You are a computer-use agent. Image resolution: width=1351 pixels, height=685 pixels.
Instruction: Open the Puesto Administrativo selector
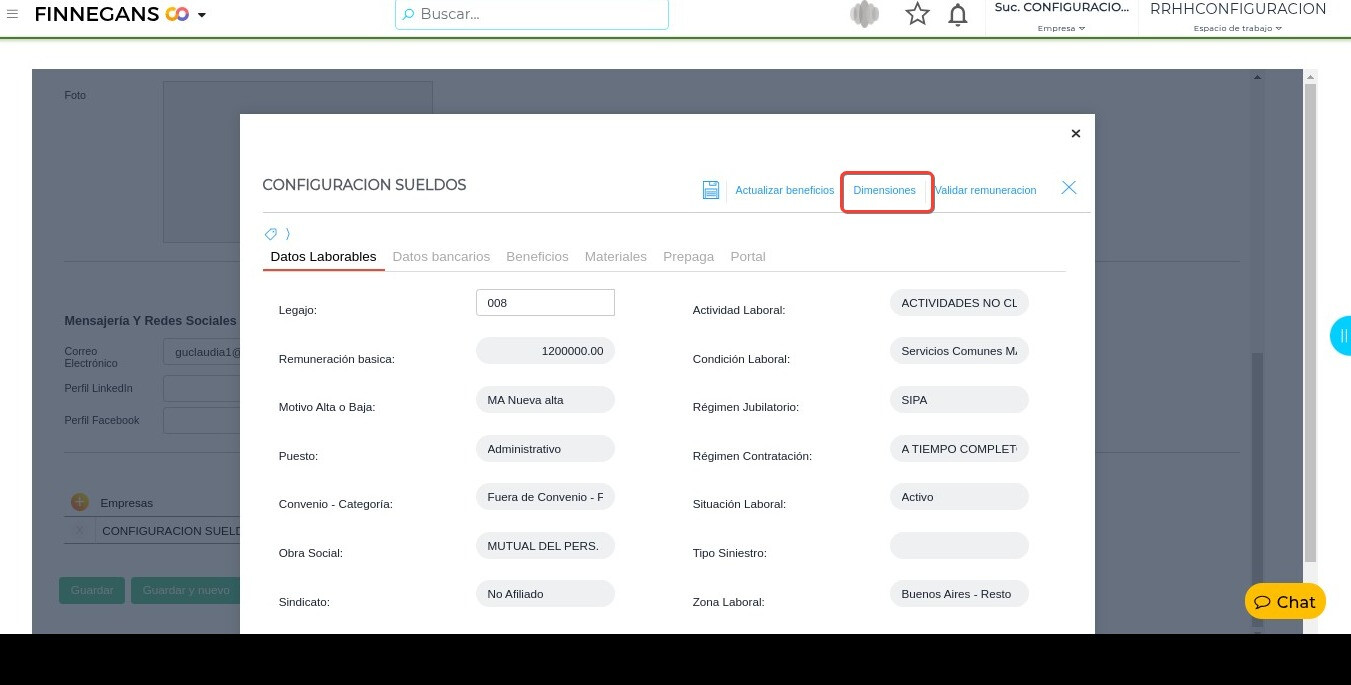(545, 449)
